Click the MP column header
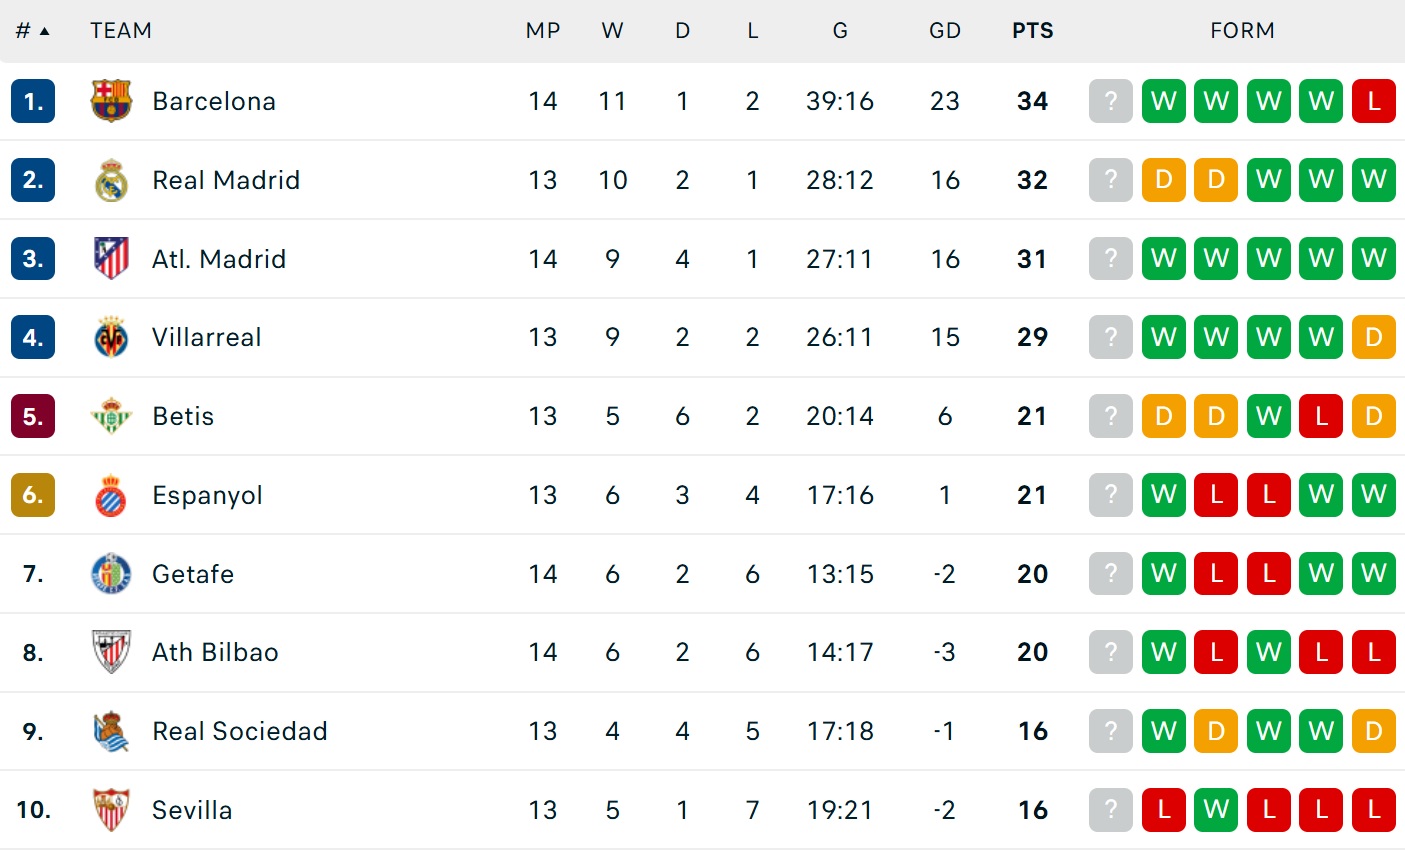This screenshot has width=1405, height=854. (543, 31)
